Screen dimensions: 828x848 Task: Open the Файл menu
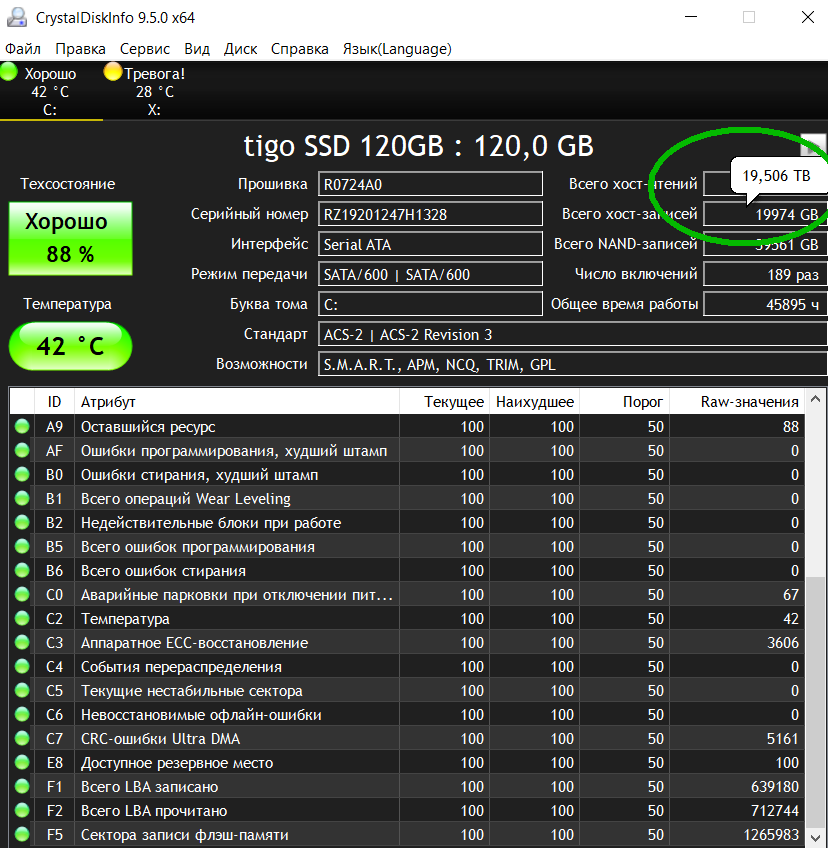(23, 49)
